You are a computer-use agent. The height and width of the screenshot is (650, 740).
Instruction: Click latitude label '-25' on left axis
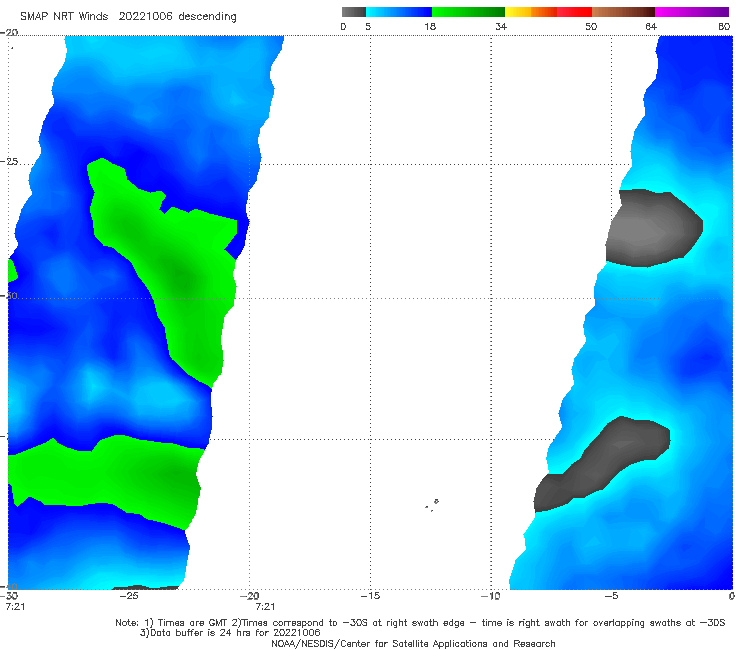coord(9,162)
